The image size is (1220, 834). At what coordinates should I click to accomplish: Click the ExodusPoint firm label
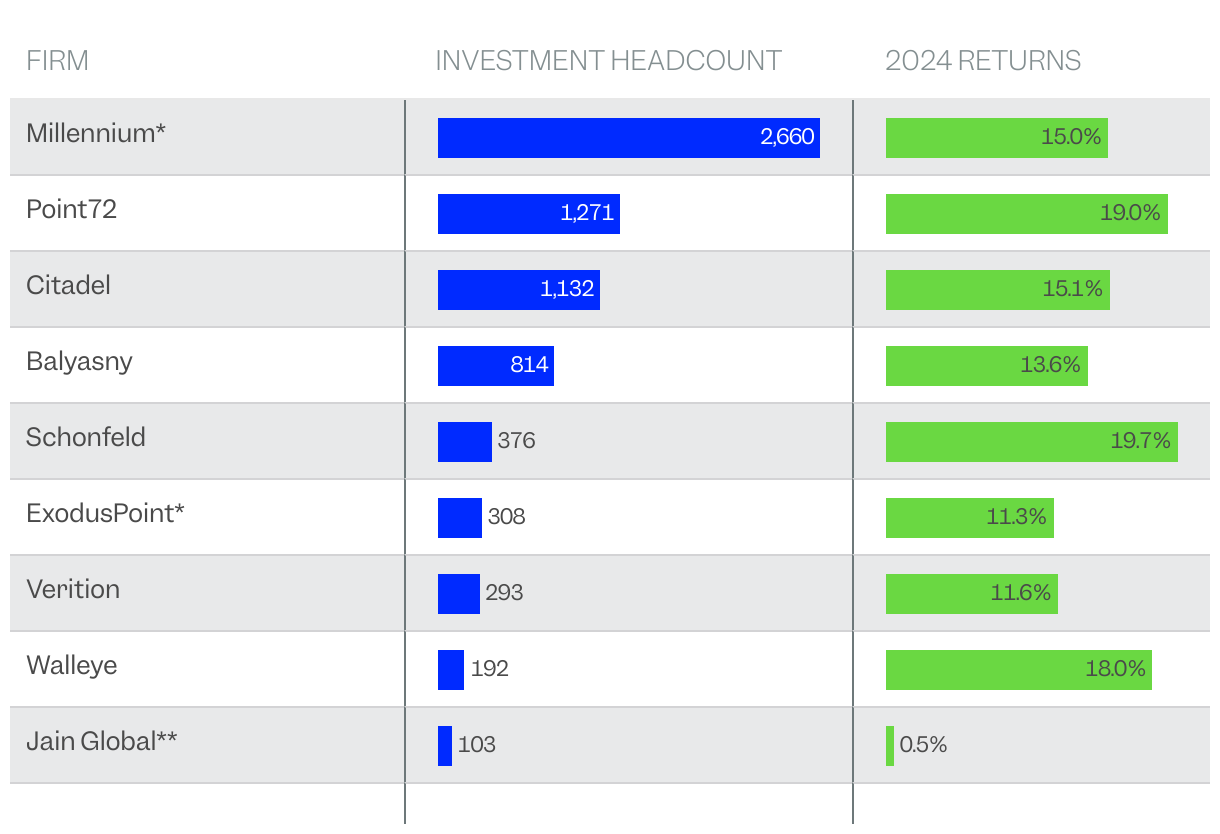pyautogui.click(x=105, y=513)
